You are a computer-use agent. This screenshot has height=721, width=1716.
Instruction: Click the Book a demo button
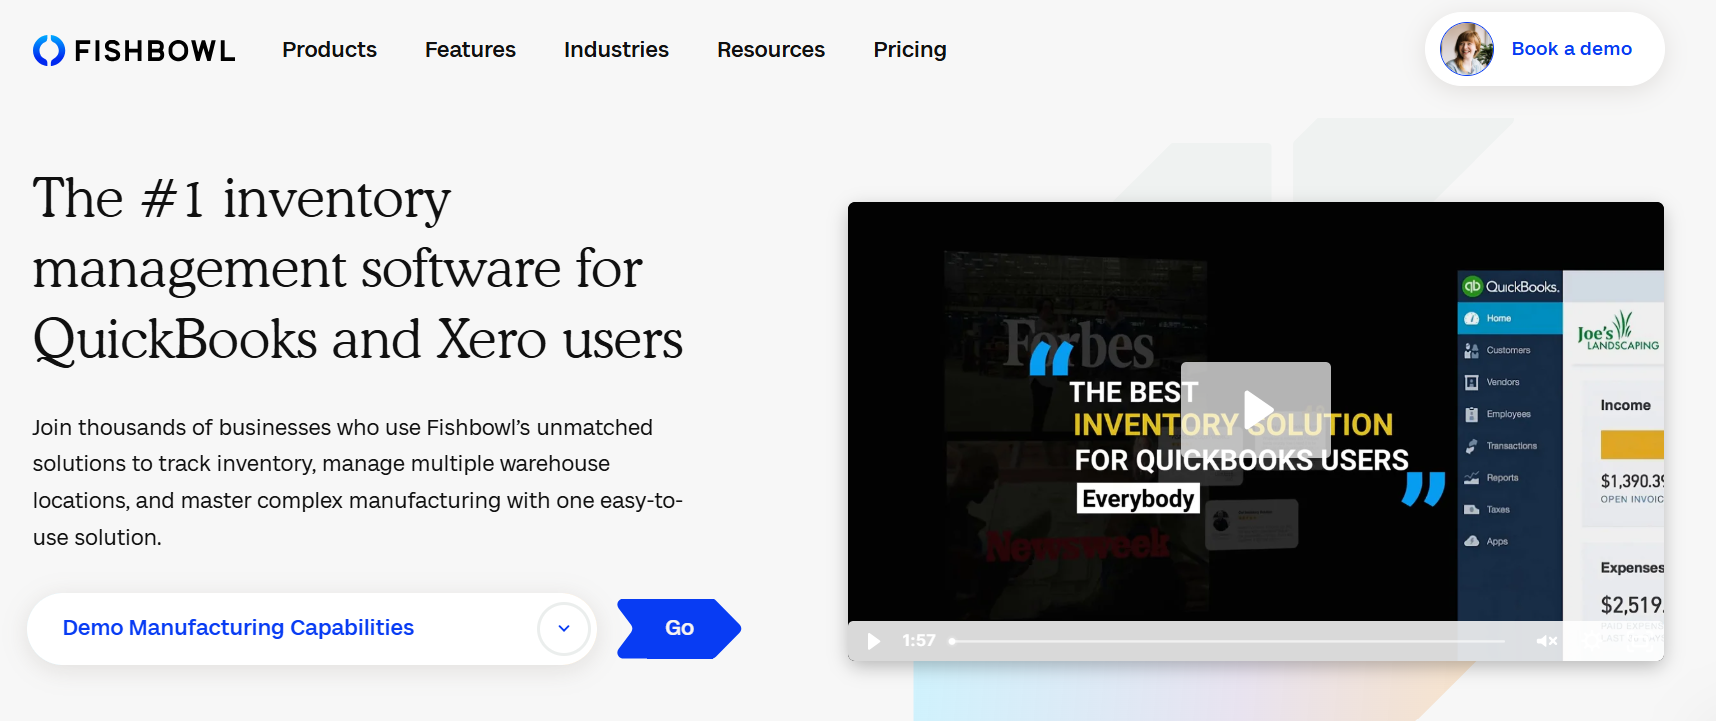pos(1571,49)
